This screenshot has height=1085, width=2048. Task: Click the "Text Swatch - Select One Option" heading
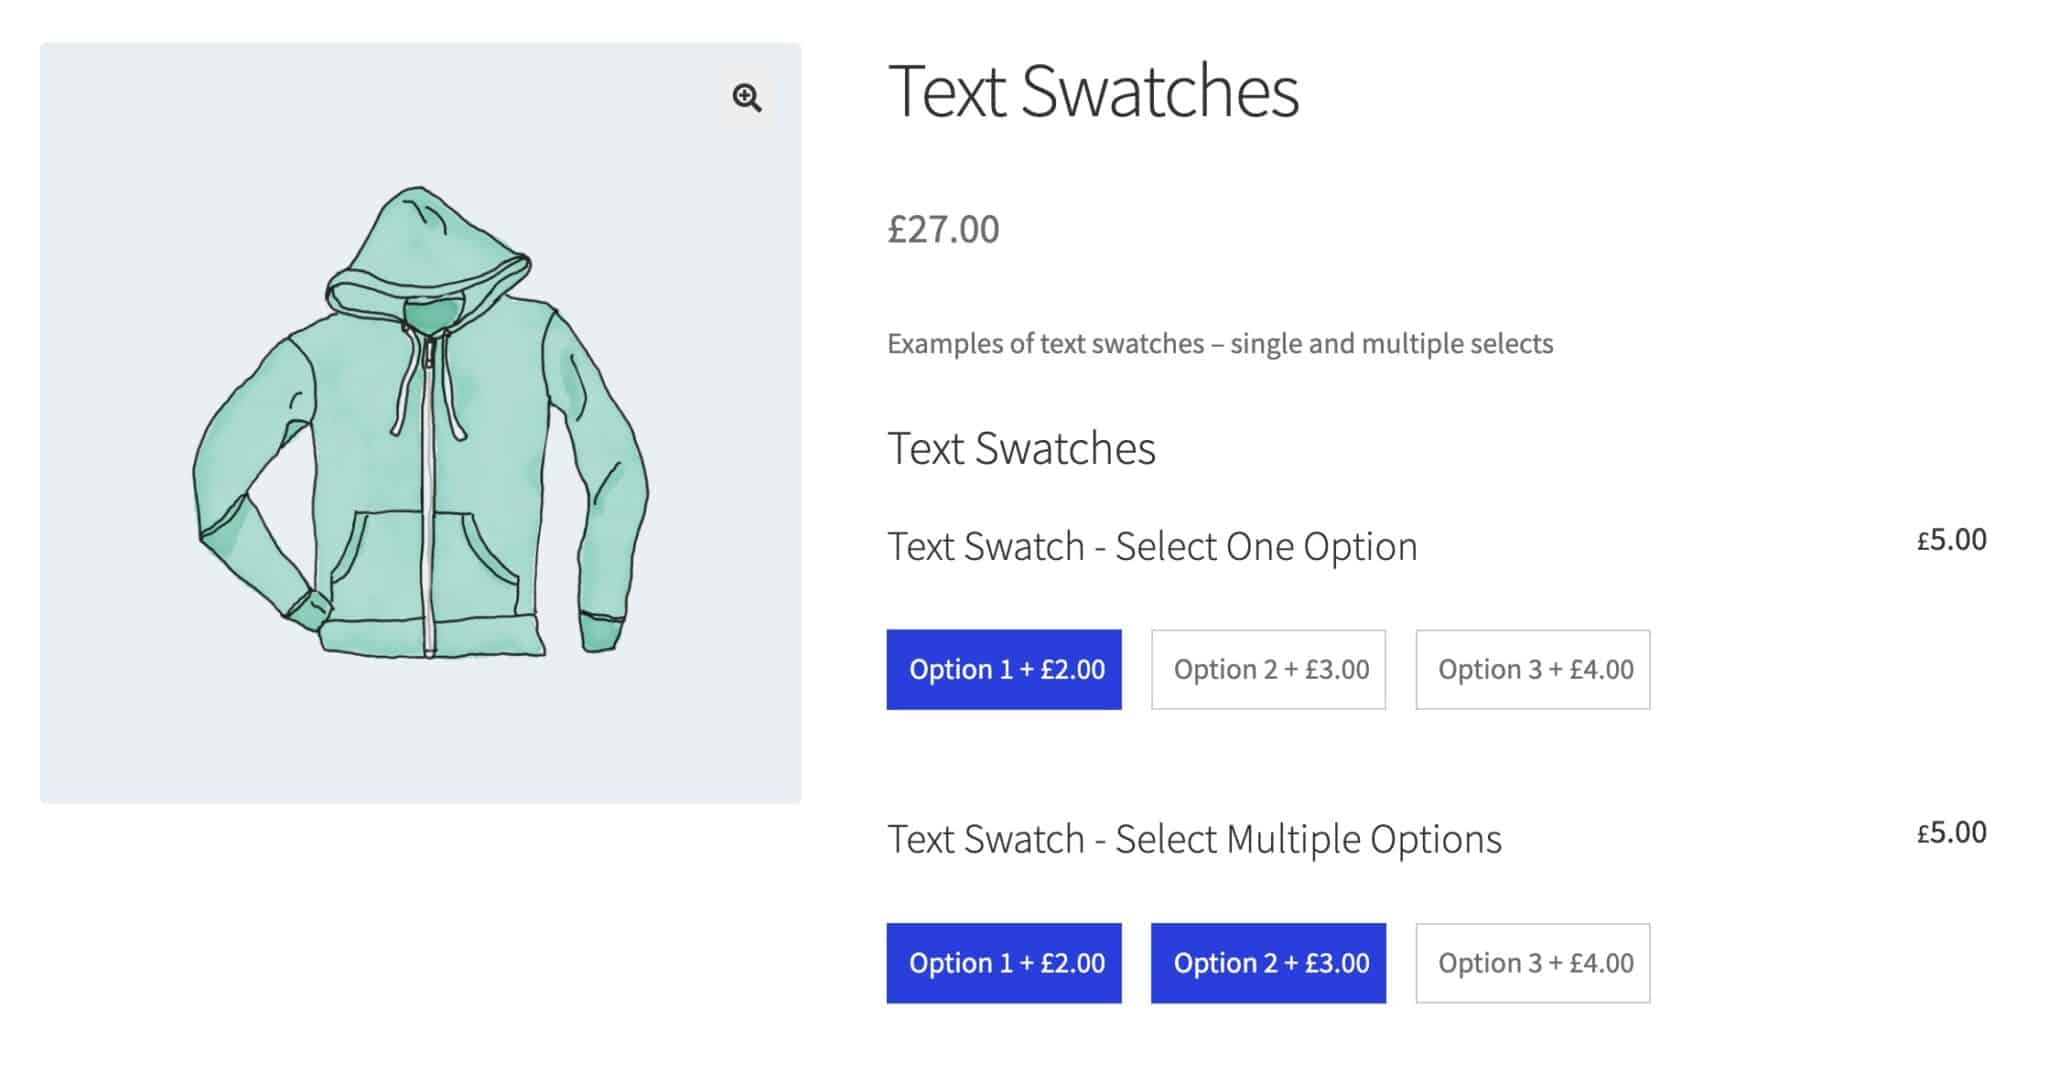[x=1152, y=546]
